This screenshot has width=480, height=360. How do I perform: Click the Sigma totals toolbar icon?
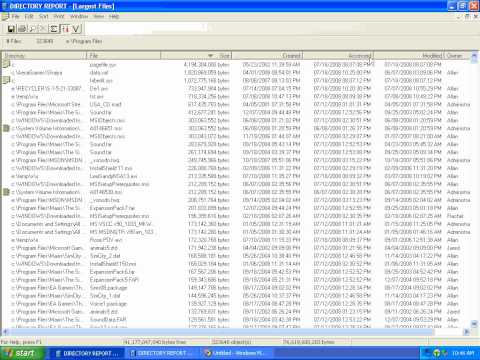[54, 29]
